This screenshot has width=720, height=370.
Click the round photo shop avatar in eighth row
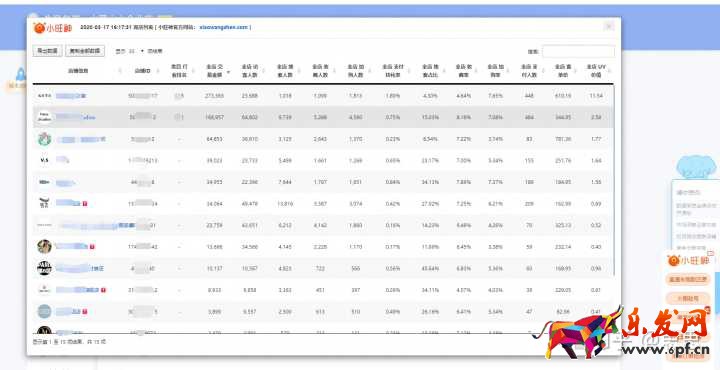[45, 247]
